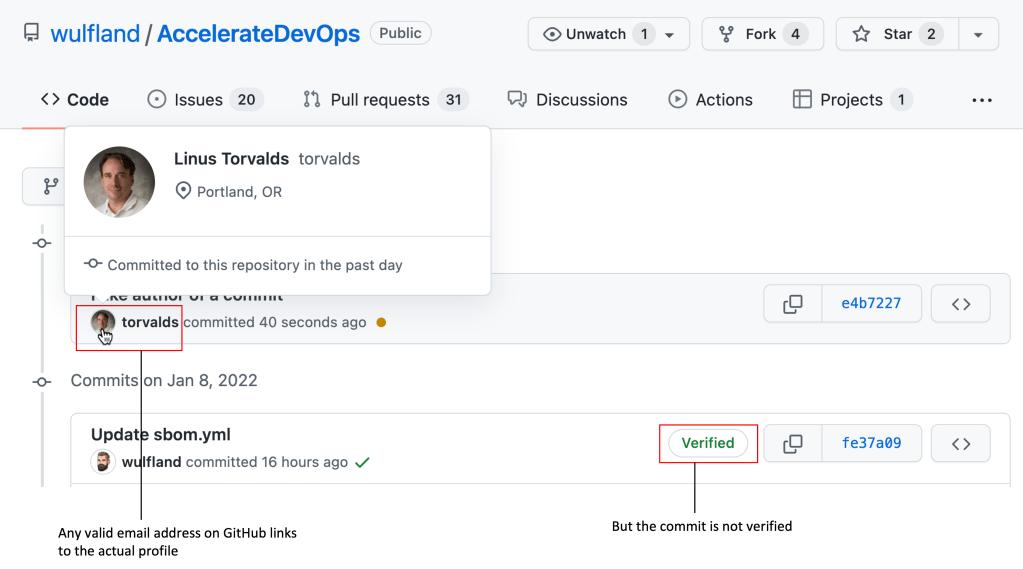Click the torvalds avatar on the commit
Screen dimensions: 1023x569
point(102,322)
